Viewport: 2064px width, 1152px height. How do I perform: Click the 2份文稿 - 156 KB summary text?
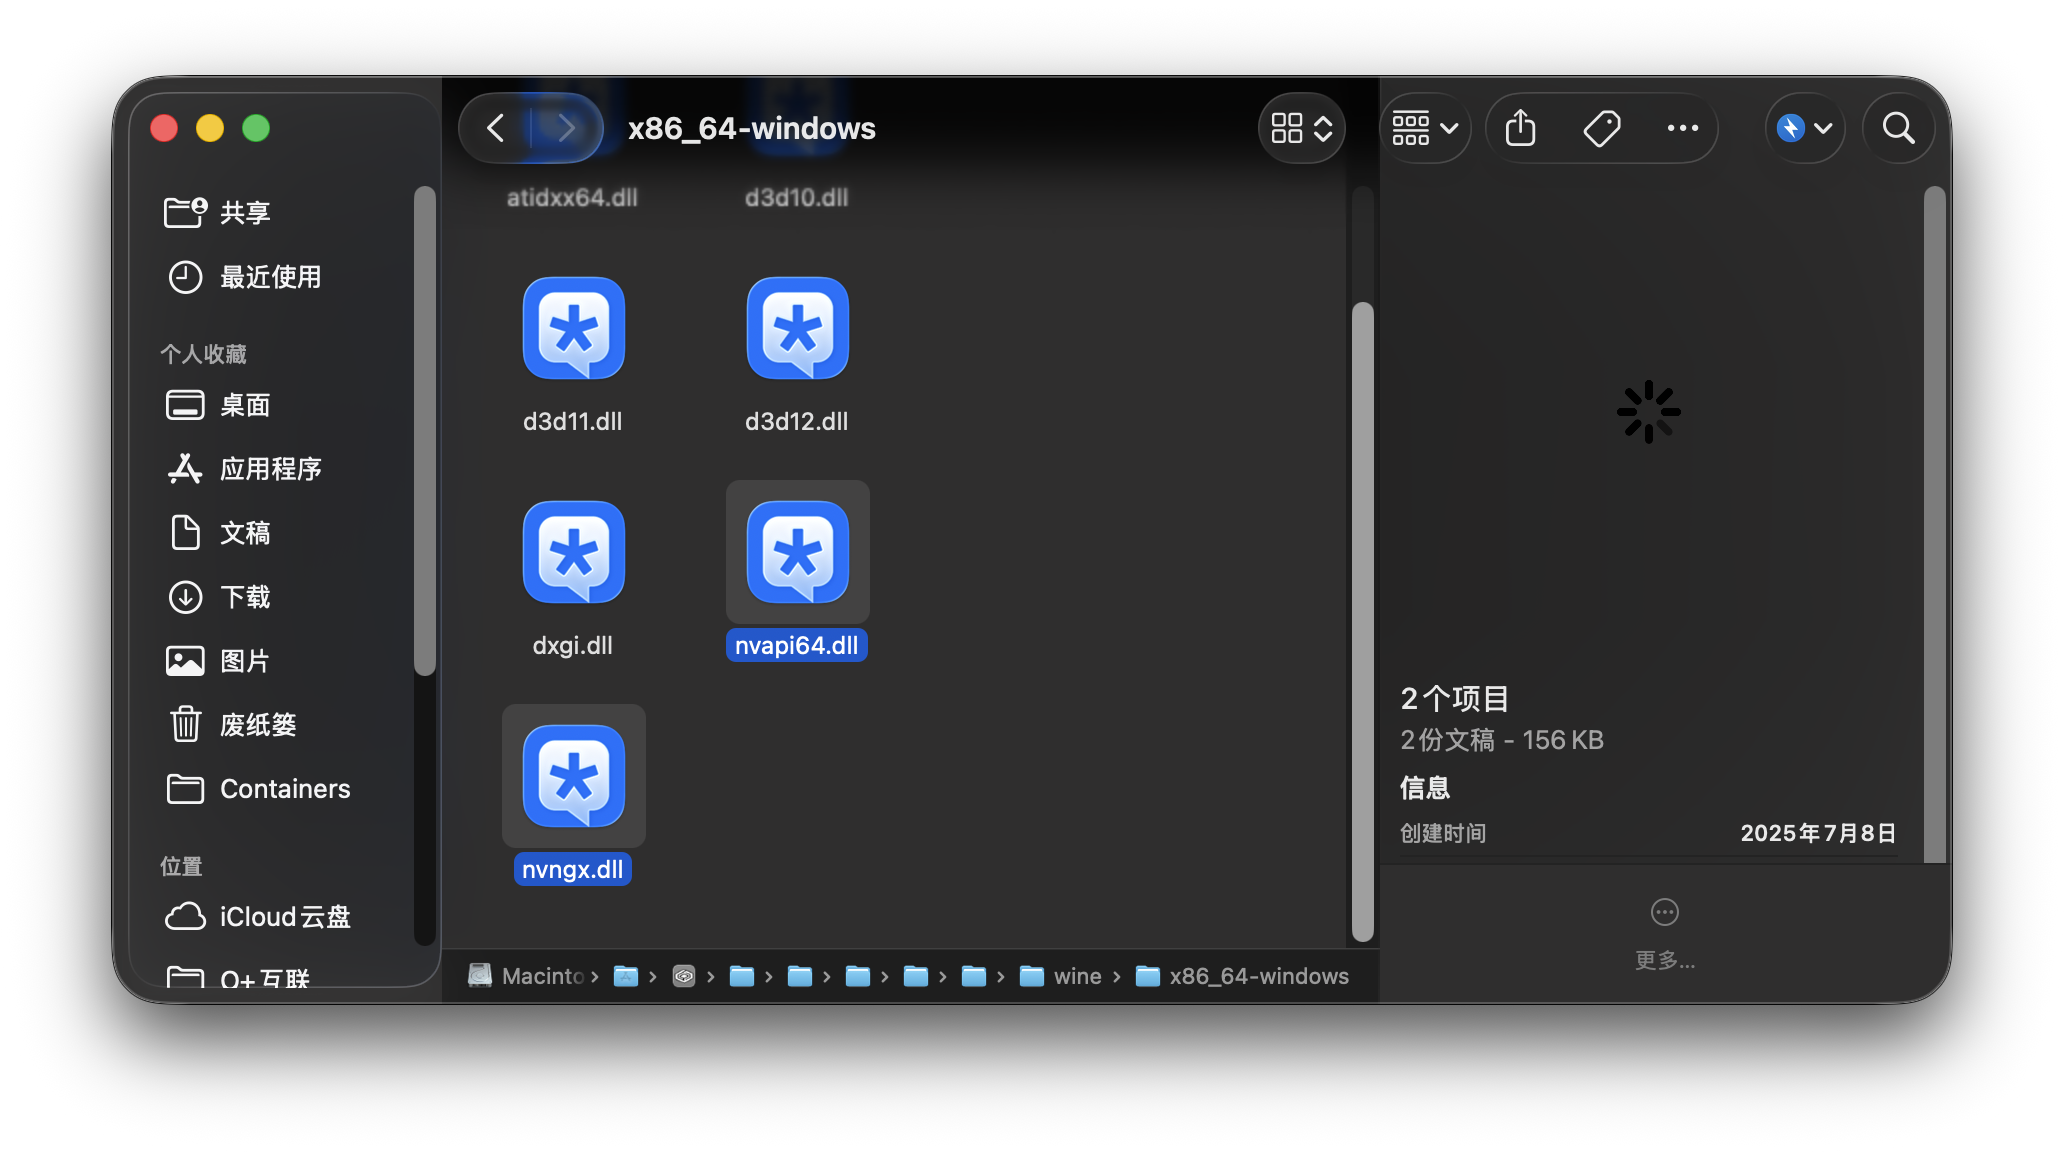1502,740
